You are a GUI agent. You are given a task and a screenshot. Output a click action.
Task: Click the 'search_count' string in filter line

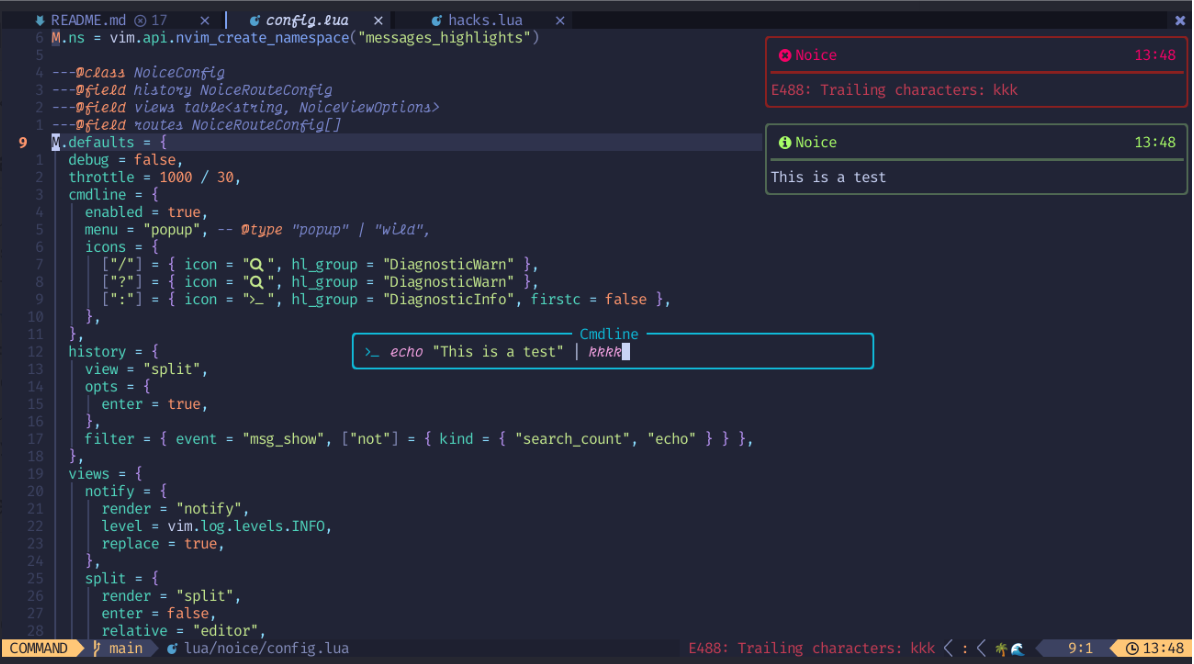click(x=572, y=439)
